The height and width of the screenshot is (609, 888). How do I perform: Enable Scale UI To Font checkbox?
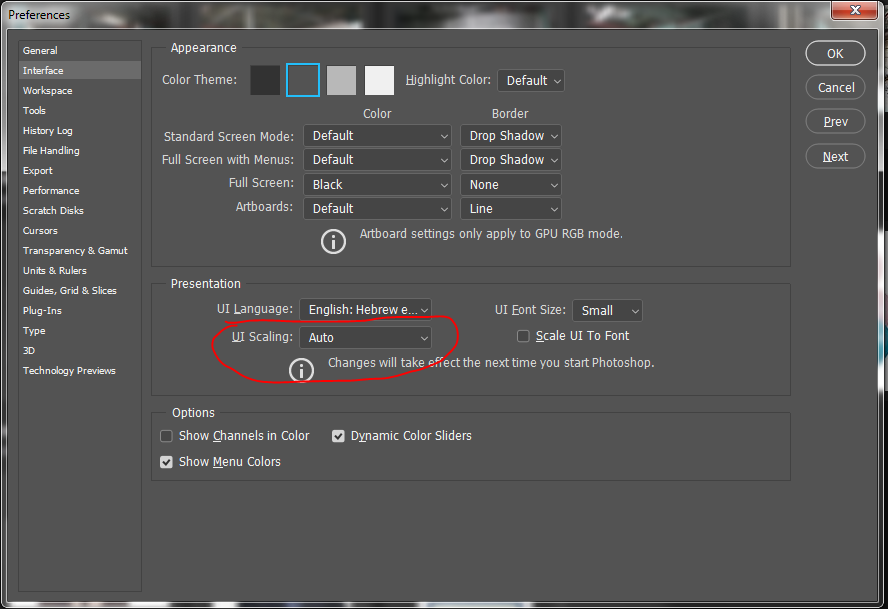click(x=523, y=336)
